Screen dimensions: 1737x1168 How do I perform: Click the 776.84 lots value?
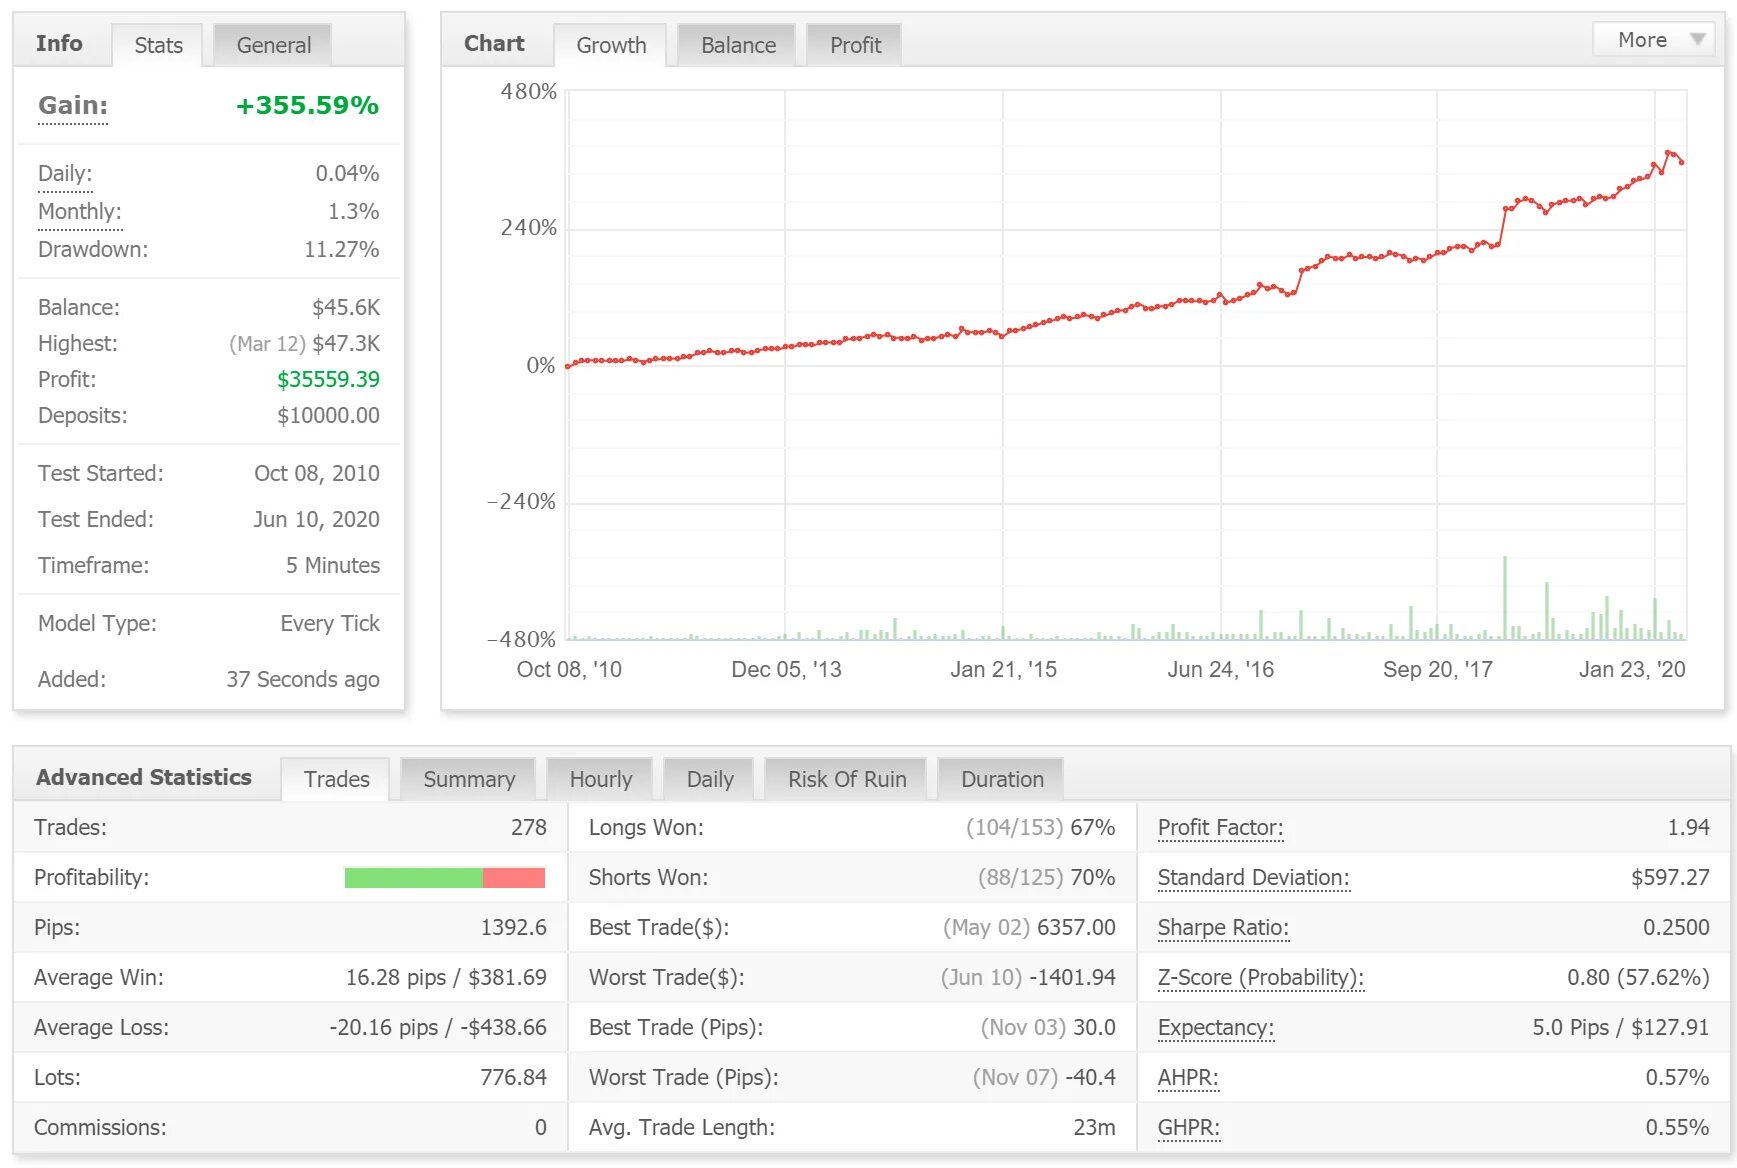pos(514,1077)
